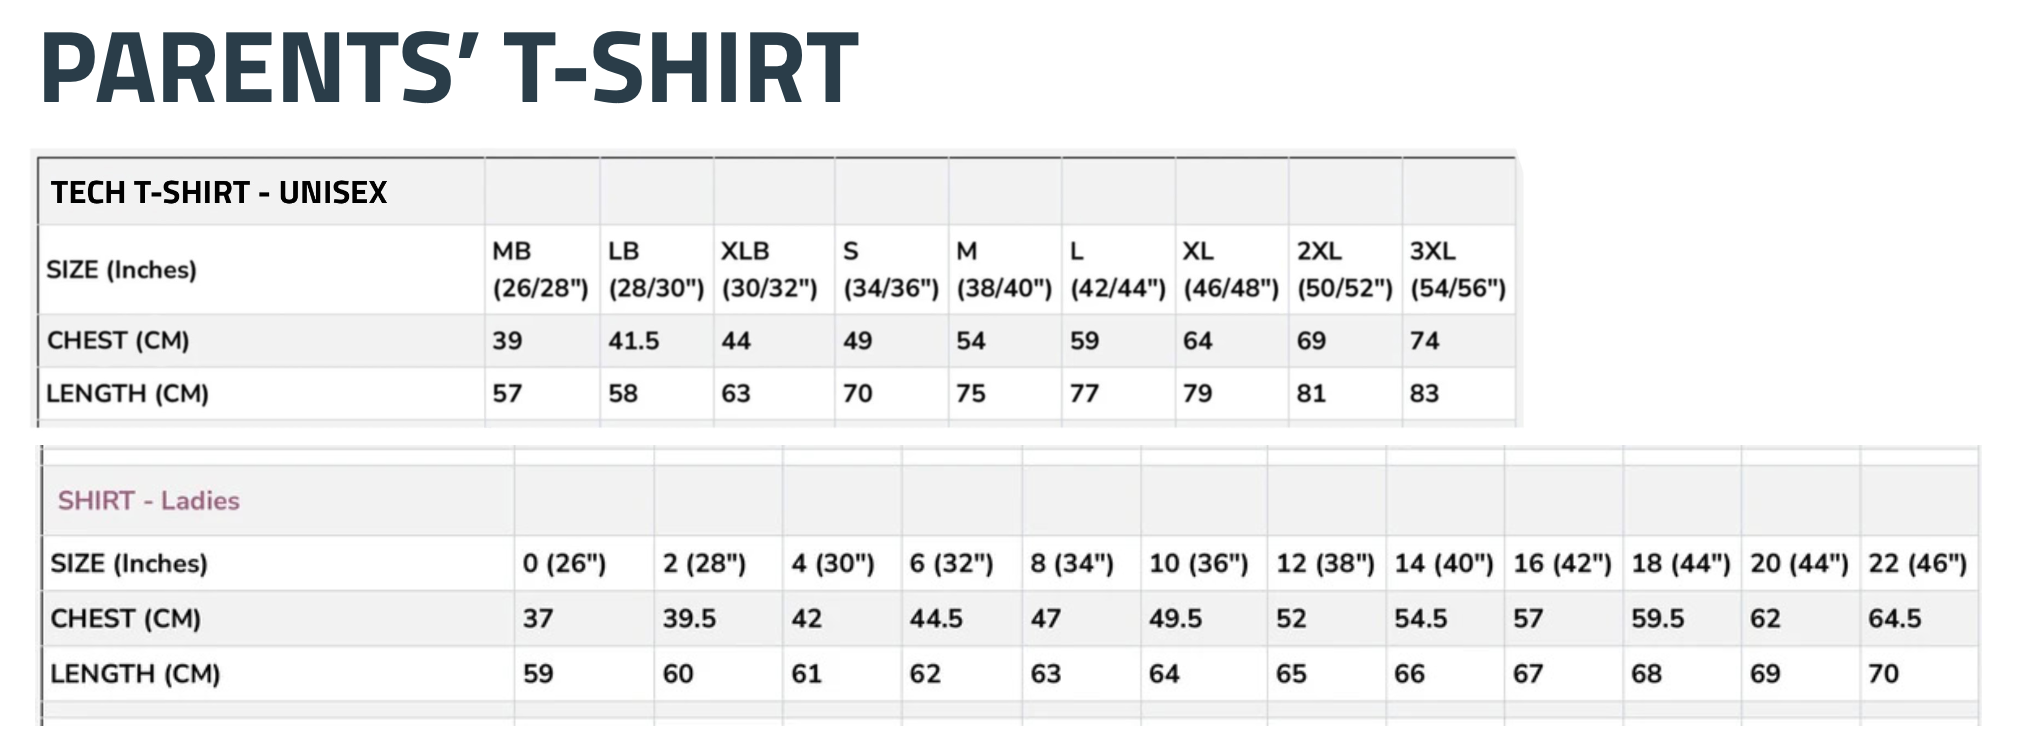2042x746 pixels.
Task: Select the MB (26/28") size column header
Action: tap(540, 270)
